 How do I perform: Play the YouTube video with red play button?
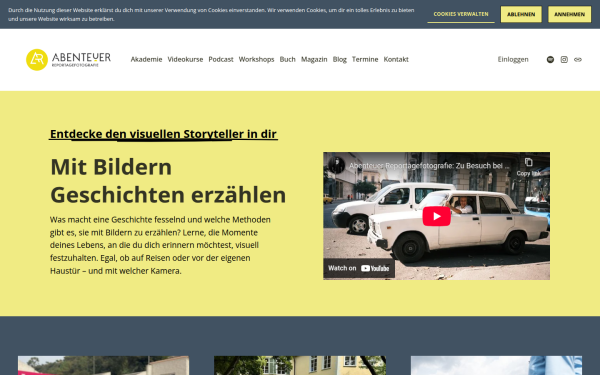point(436,216)
